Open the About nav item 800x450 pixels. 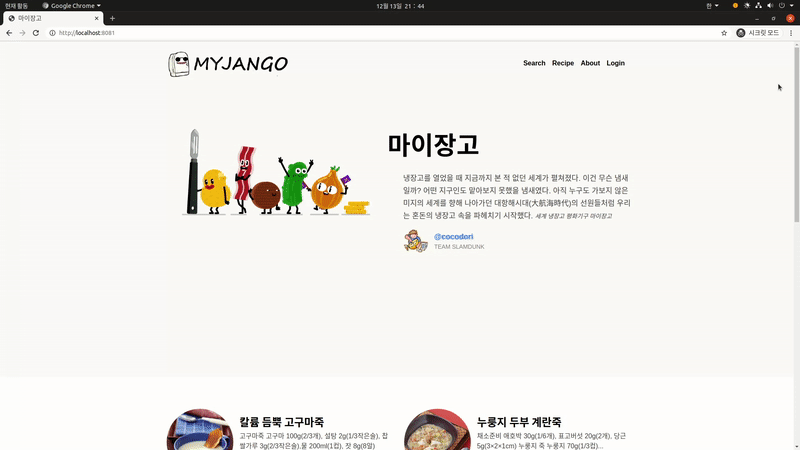(x=590, y=63)
